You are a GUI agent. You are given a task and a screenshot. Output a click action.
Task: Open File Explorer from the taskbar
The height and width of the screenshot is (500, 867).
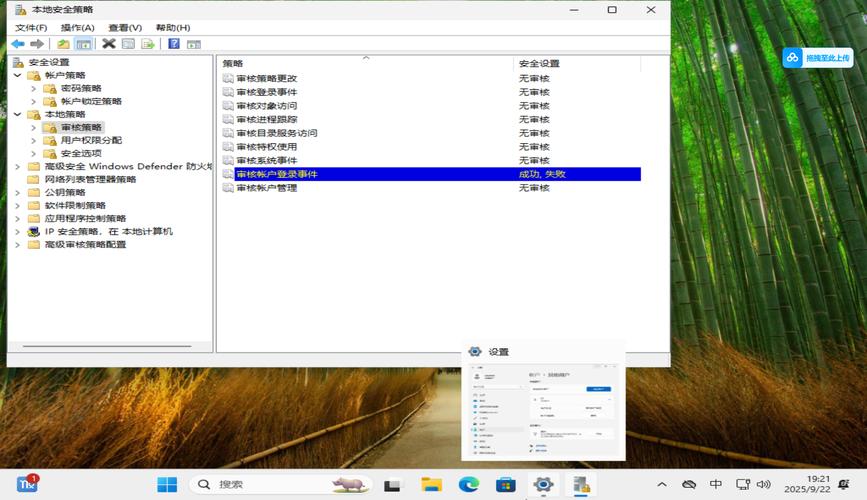tap(431, 485)
